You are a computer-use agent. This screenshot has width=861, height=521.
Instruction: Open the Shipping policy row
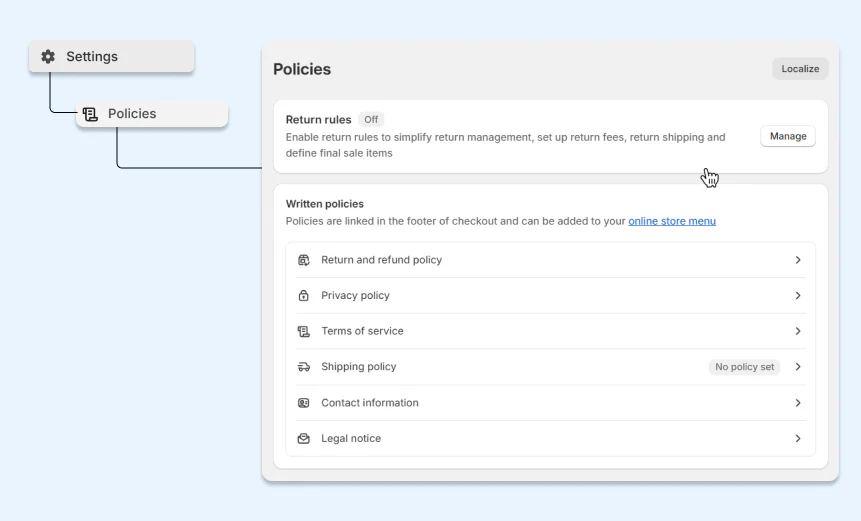point(550,367)
